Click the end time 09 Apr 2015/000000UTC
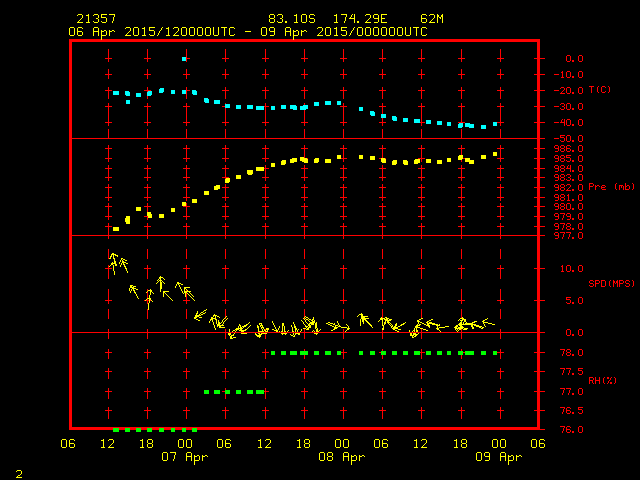 click(344, 32)
